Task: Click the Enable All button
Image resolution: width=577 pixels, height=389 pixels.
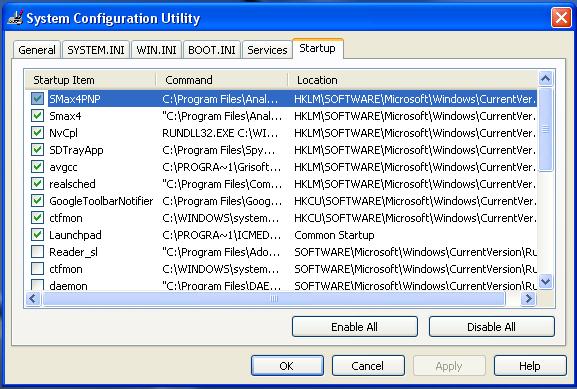Action: tap(355, 327)
